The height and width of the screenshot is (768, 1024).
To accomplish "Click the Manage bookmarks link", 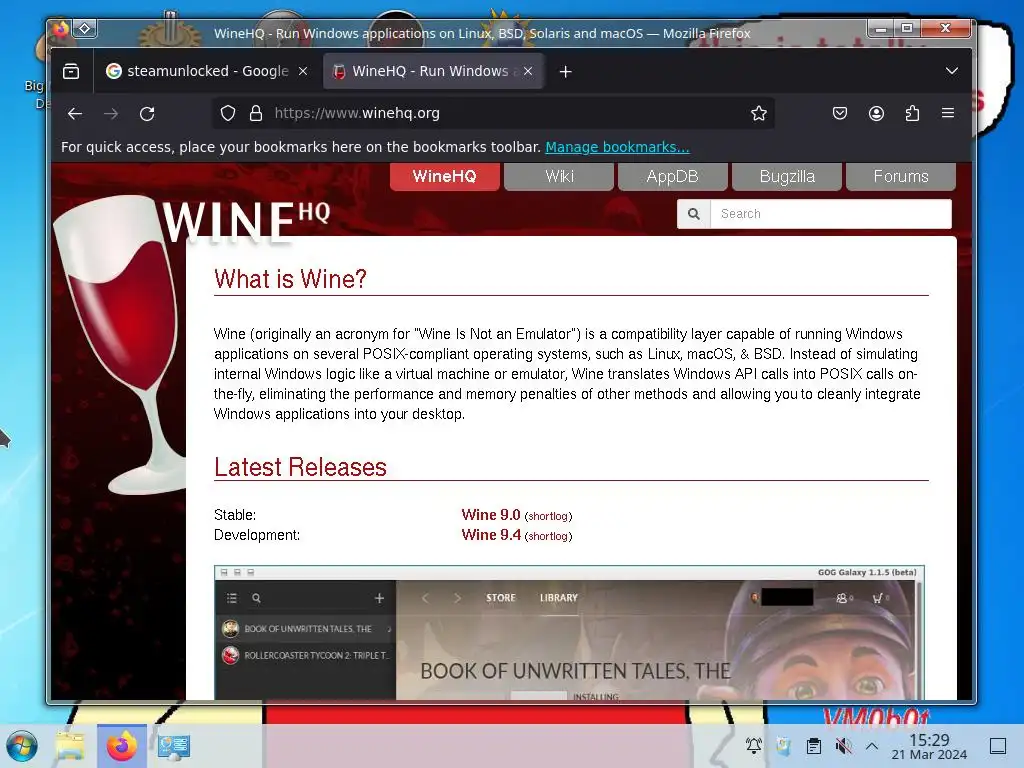I will click(x=617, y=147).
